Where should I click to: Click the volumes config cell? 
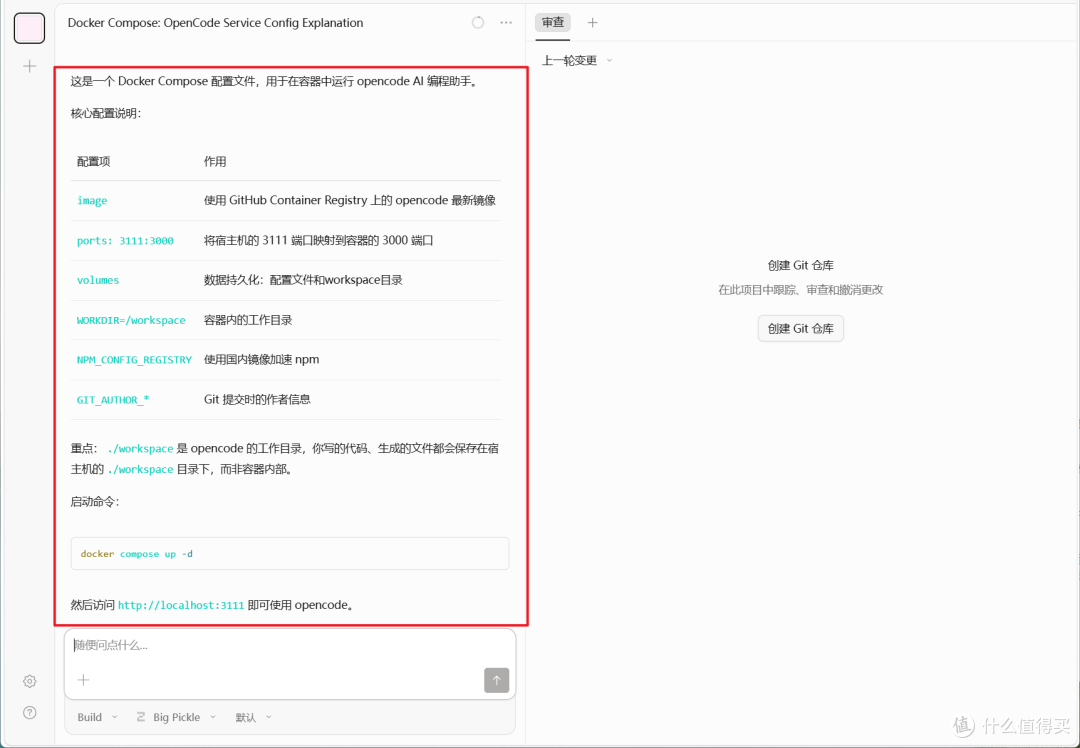point(98,280)
